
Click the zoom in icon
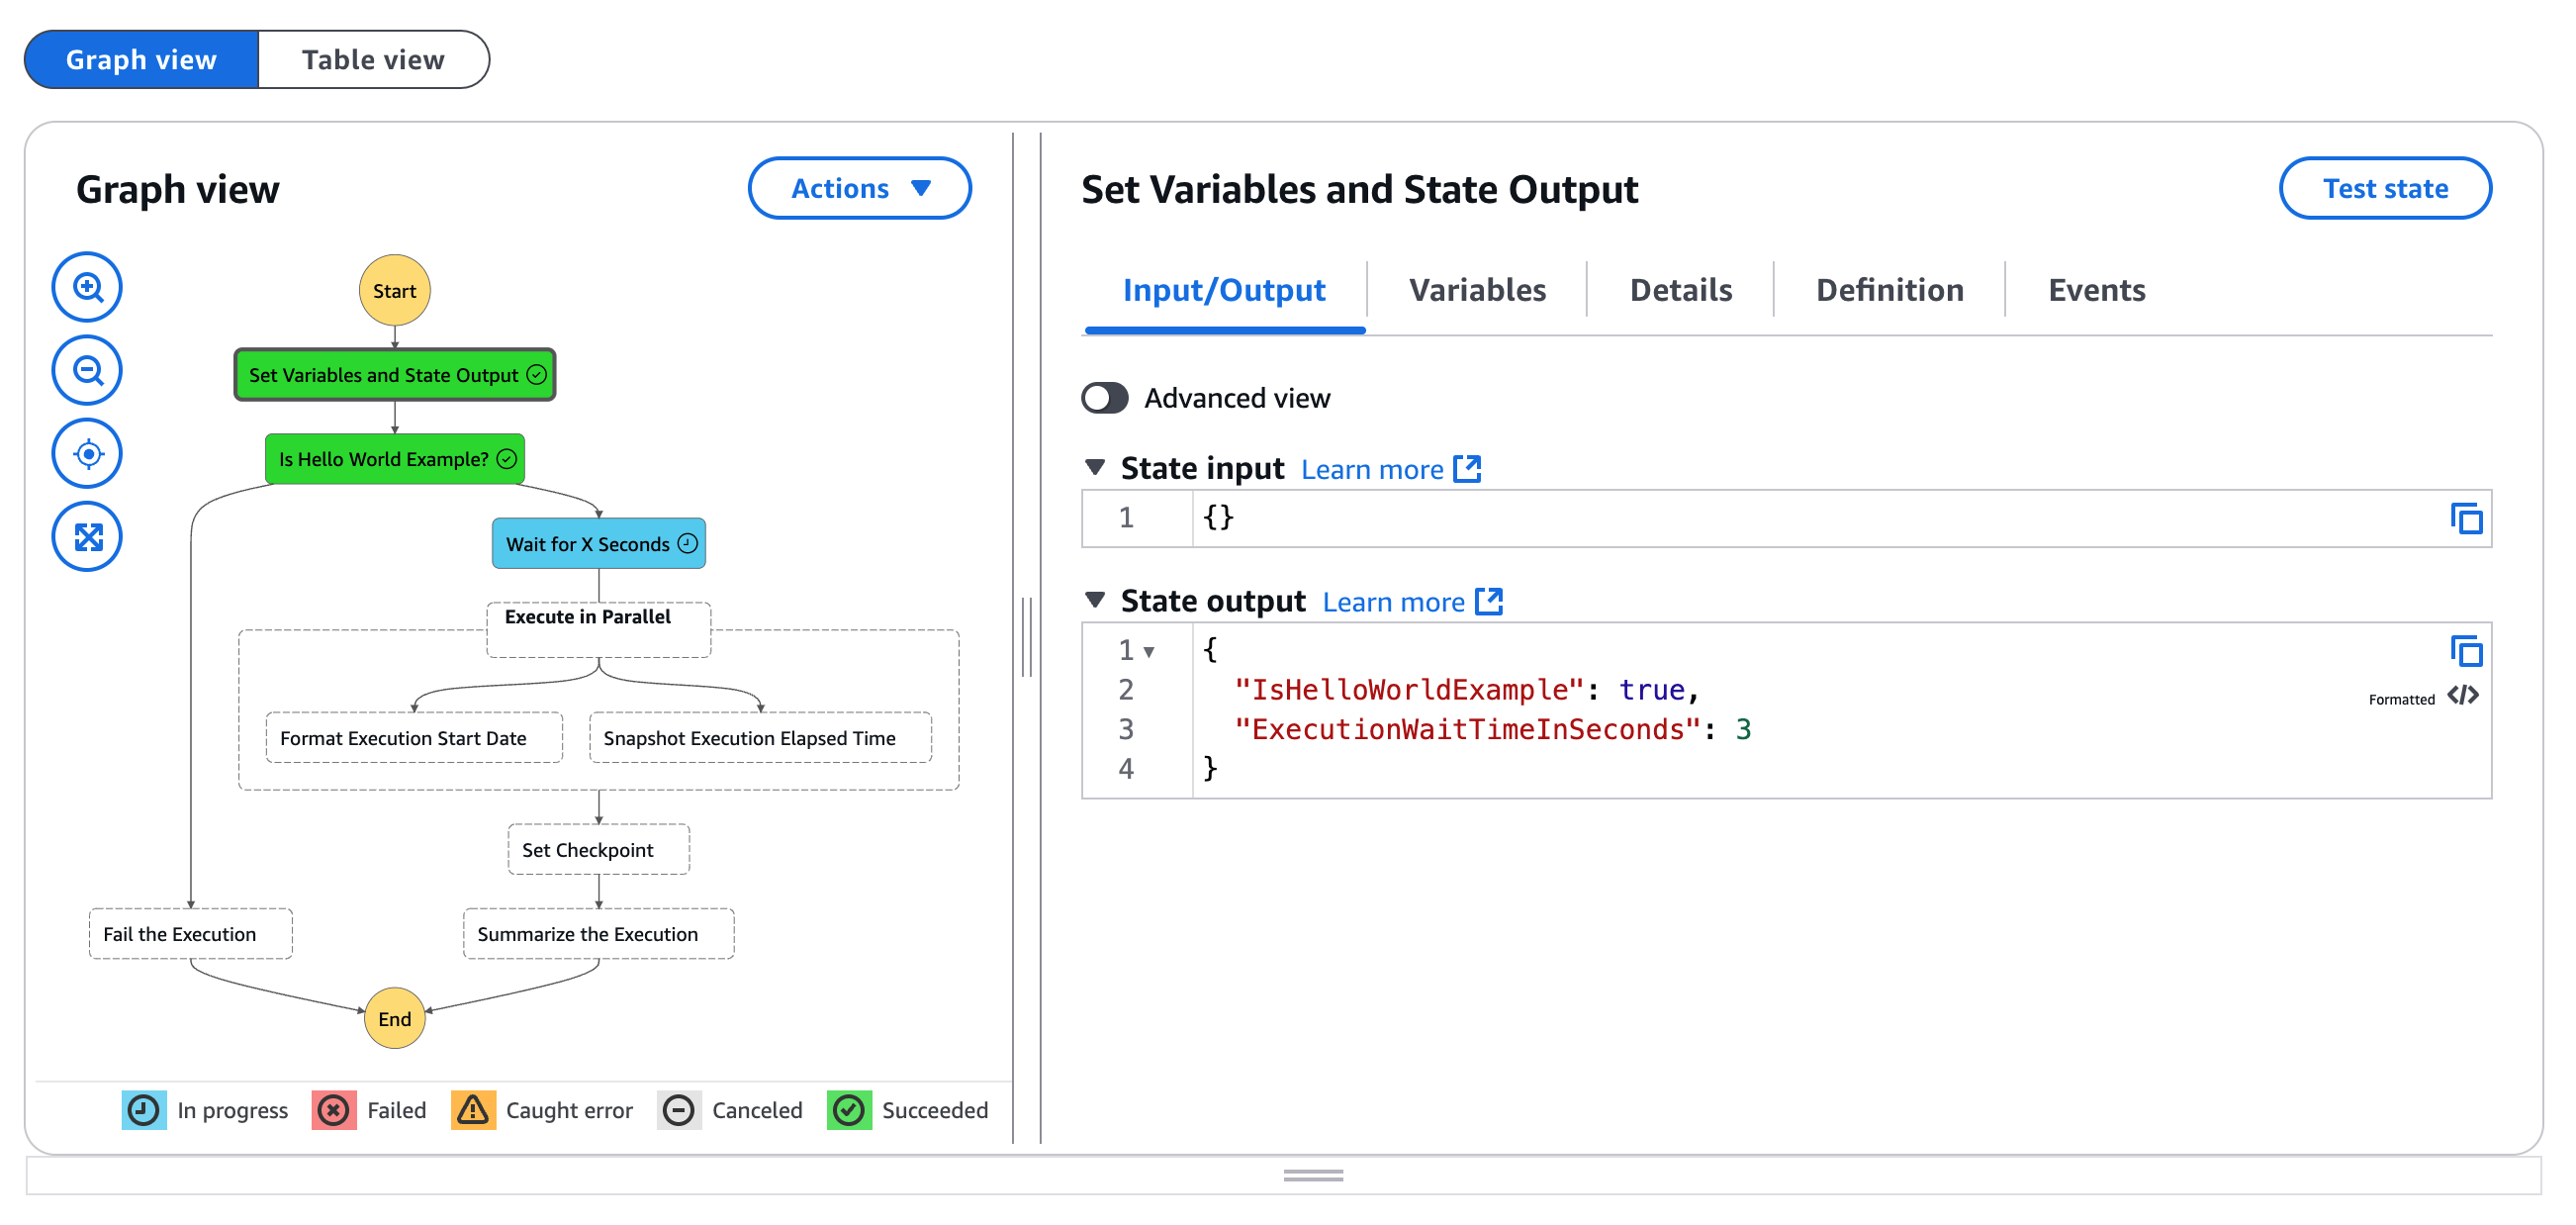pos(87,286)
